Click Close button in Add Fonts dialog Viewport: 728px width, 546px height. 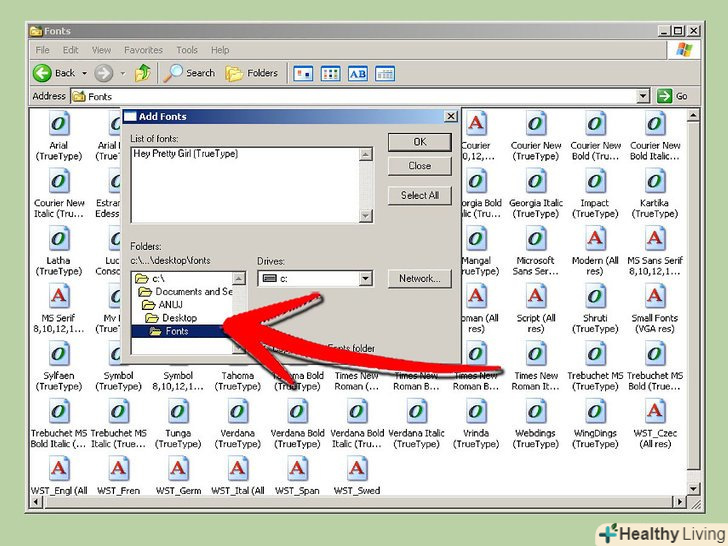tap(420, 166)
